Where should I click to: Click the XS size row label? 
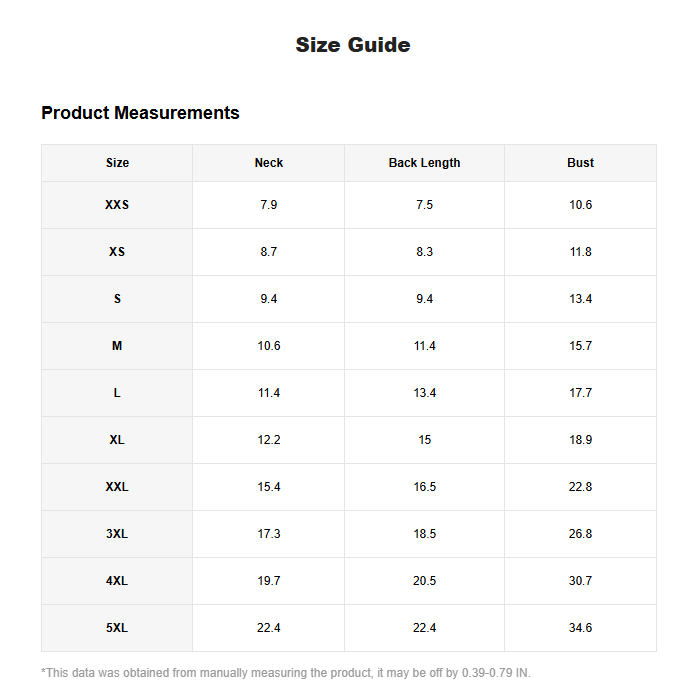pos(117,252)
